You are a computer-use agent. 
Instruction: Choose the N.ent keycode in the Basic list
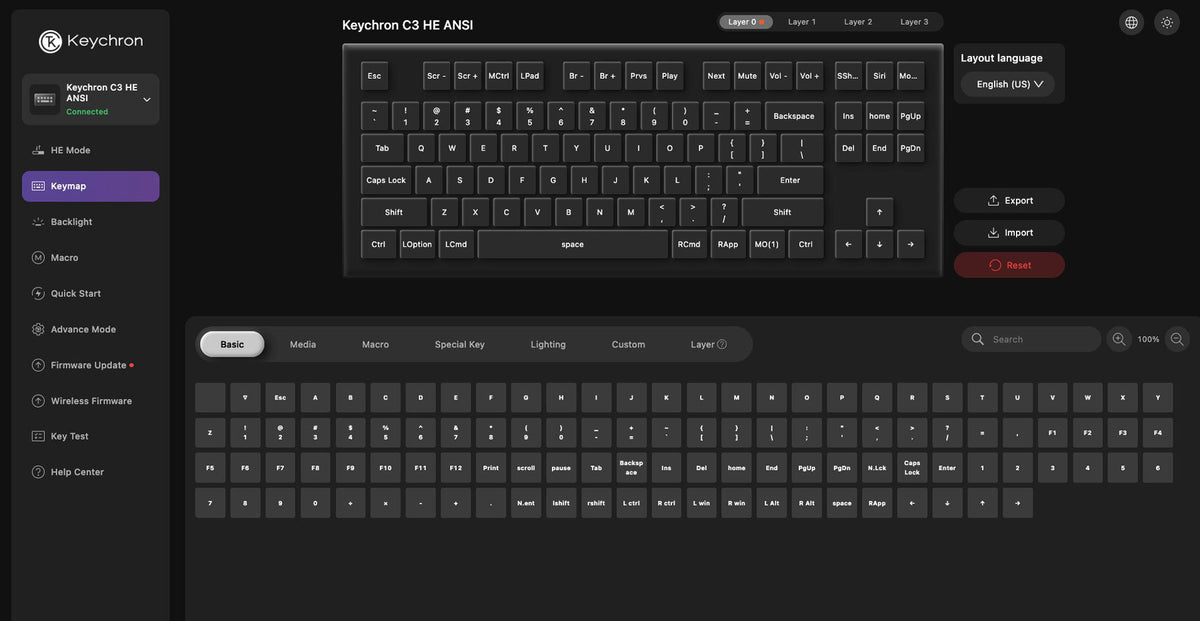tap(526, 503)
